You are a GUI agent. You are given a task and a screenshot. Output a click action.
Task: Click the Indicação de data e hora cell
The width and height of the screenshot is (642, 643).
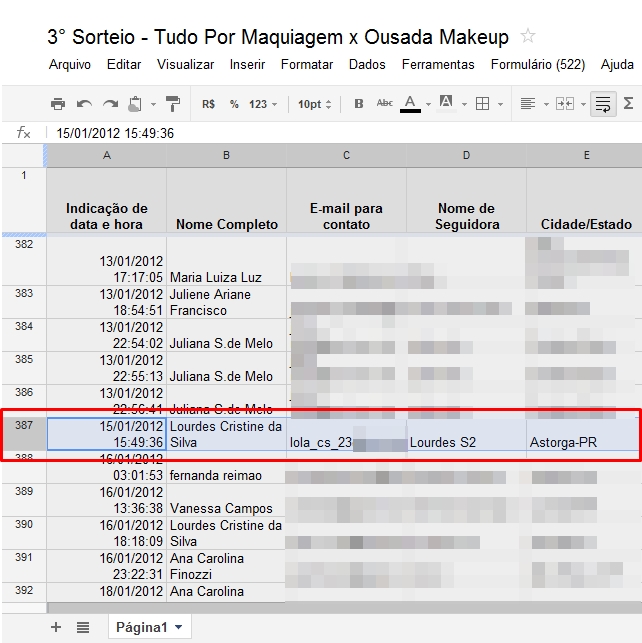(107, 201)
